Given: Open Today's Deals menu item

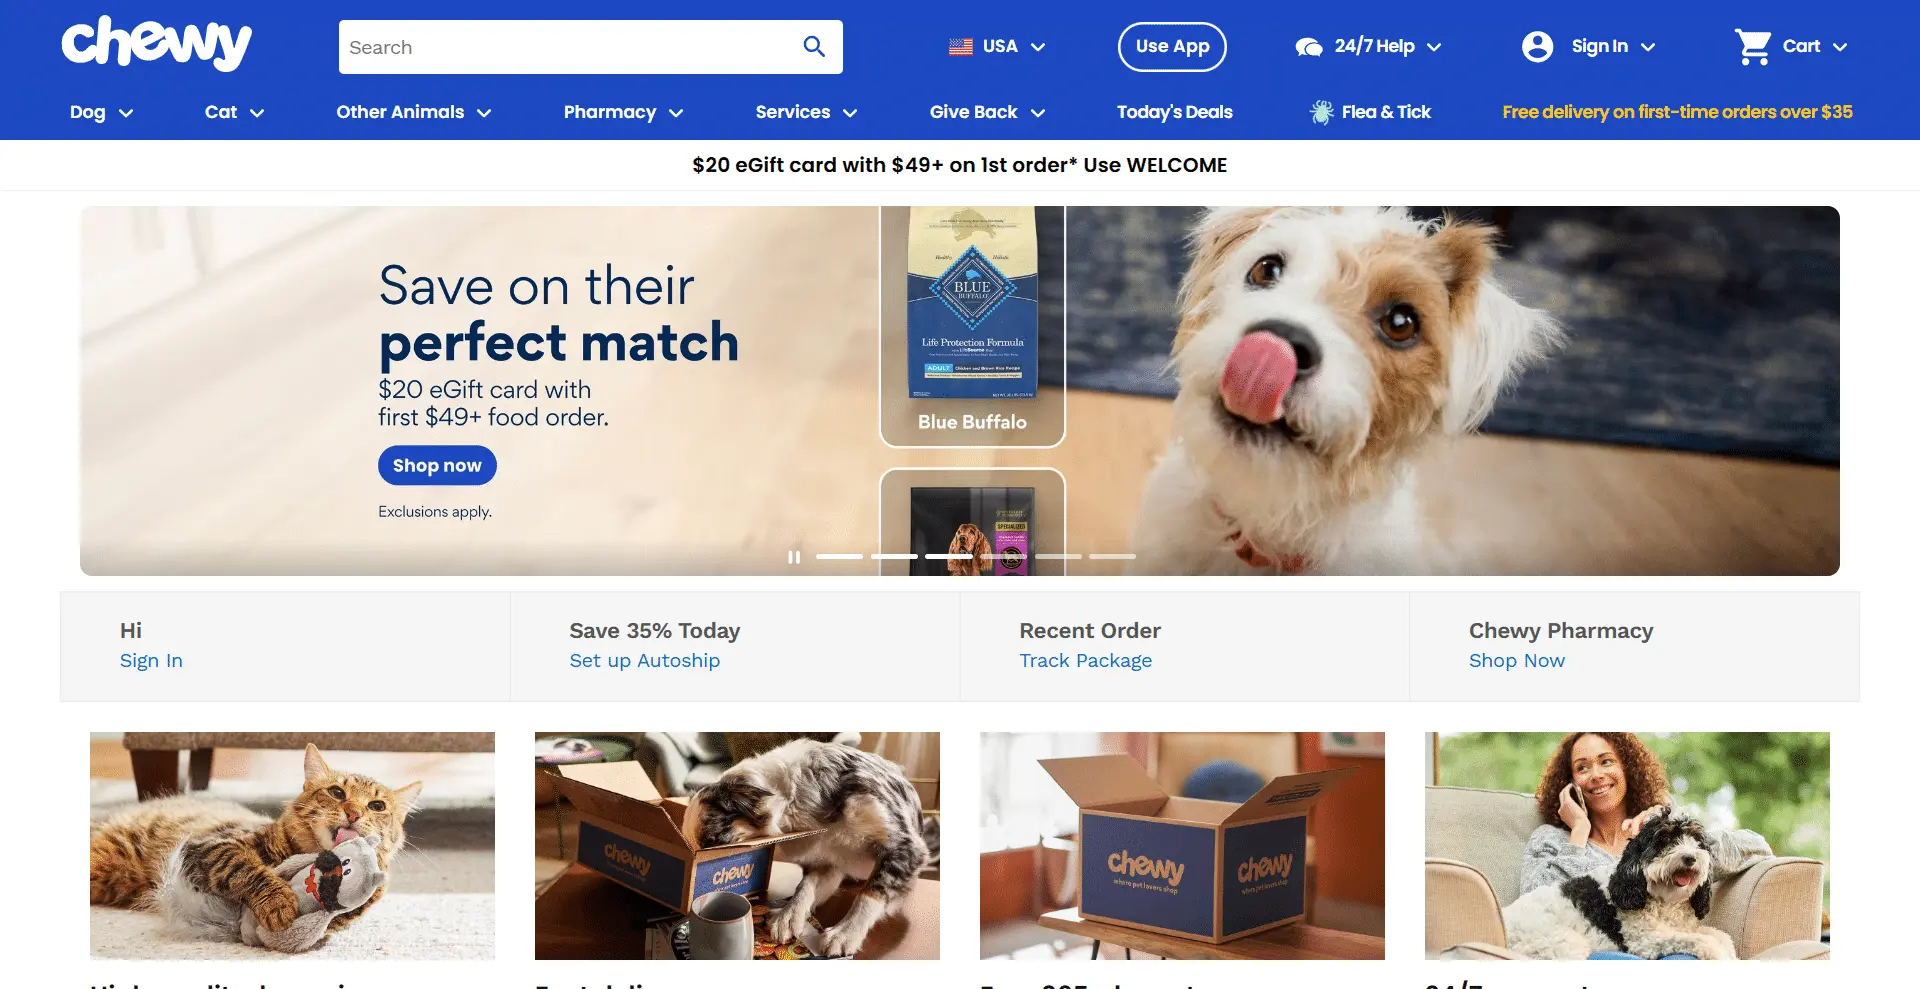Looking at the screenshot, I should pos(1174,112).
